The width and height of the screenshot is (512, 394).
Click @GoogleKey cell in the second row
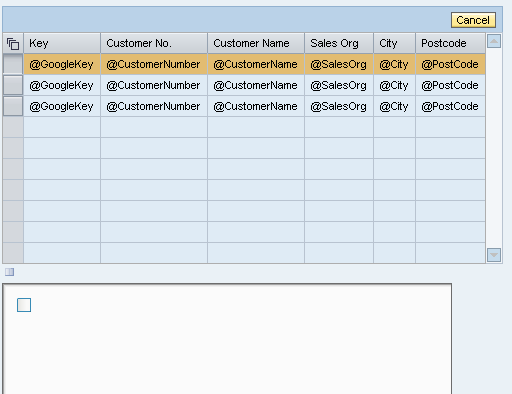62,85
